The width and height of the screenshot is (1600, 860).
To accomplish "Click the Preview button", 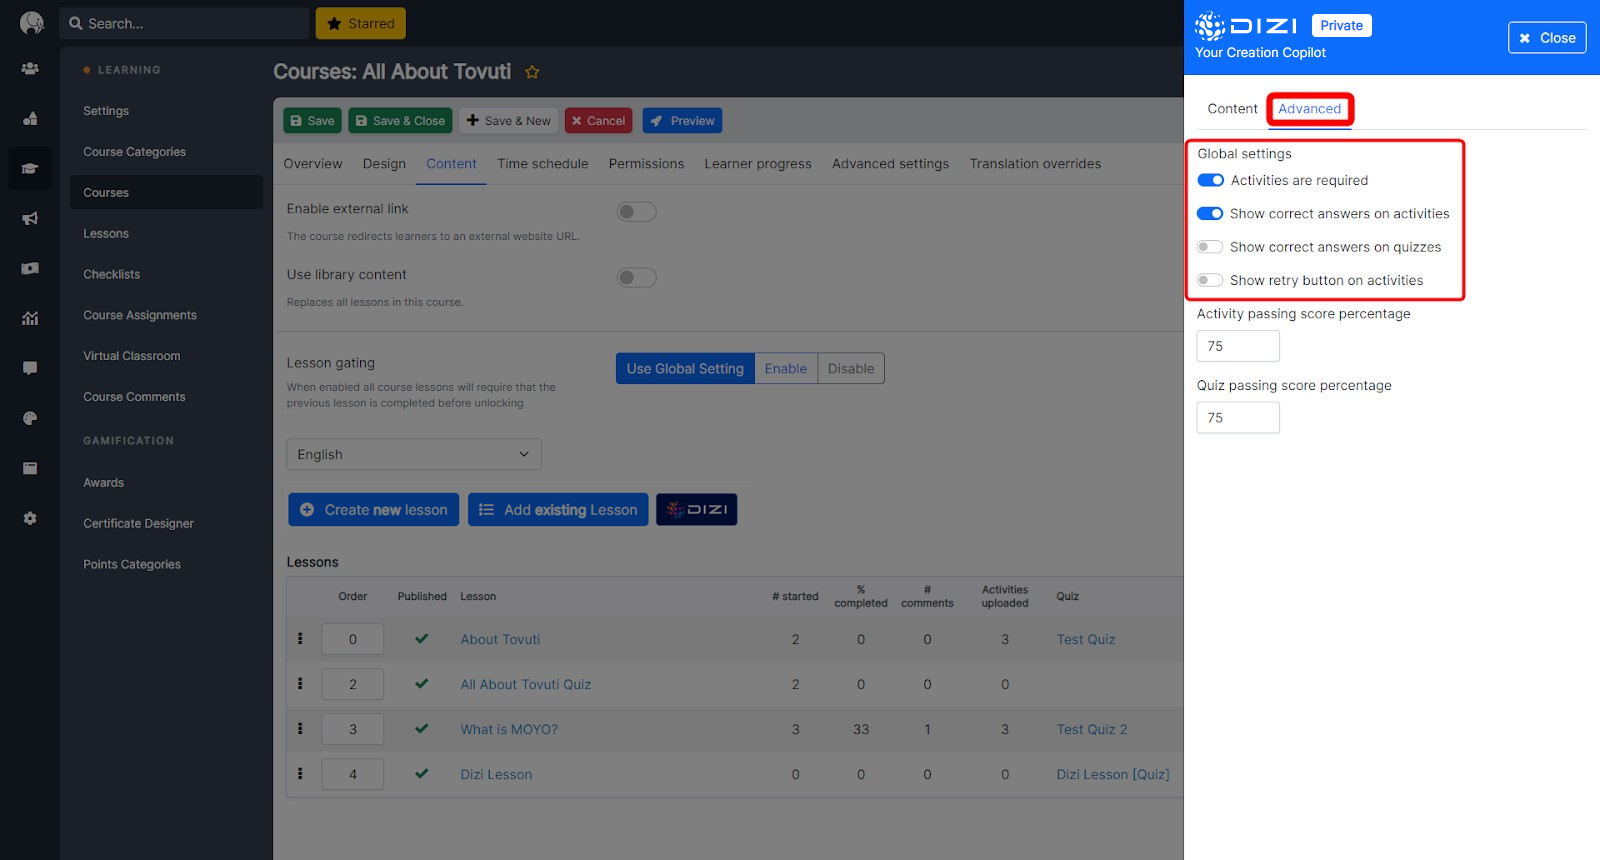I will (682, 121).
